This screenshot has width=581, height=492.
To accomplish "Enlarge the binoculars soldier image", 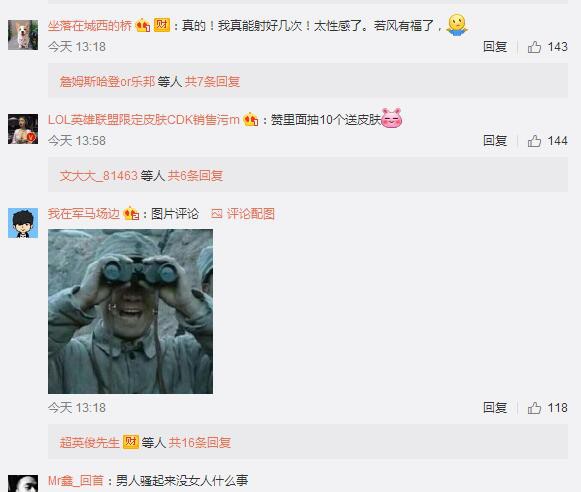I will [x=130, y=311].
